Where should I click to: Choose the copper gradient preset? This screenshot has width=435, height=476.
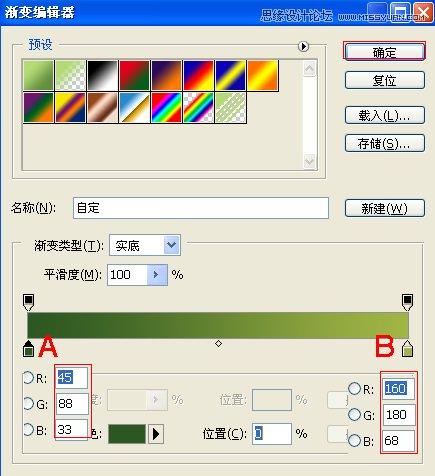[103, 107]
